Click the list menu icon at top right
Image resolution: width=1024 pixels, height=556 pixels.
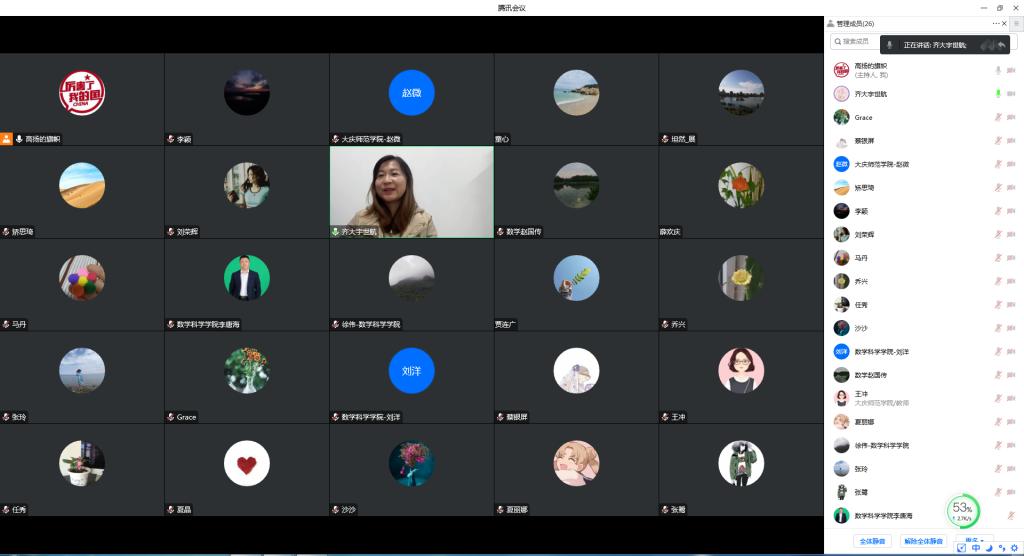point(1016,23)
